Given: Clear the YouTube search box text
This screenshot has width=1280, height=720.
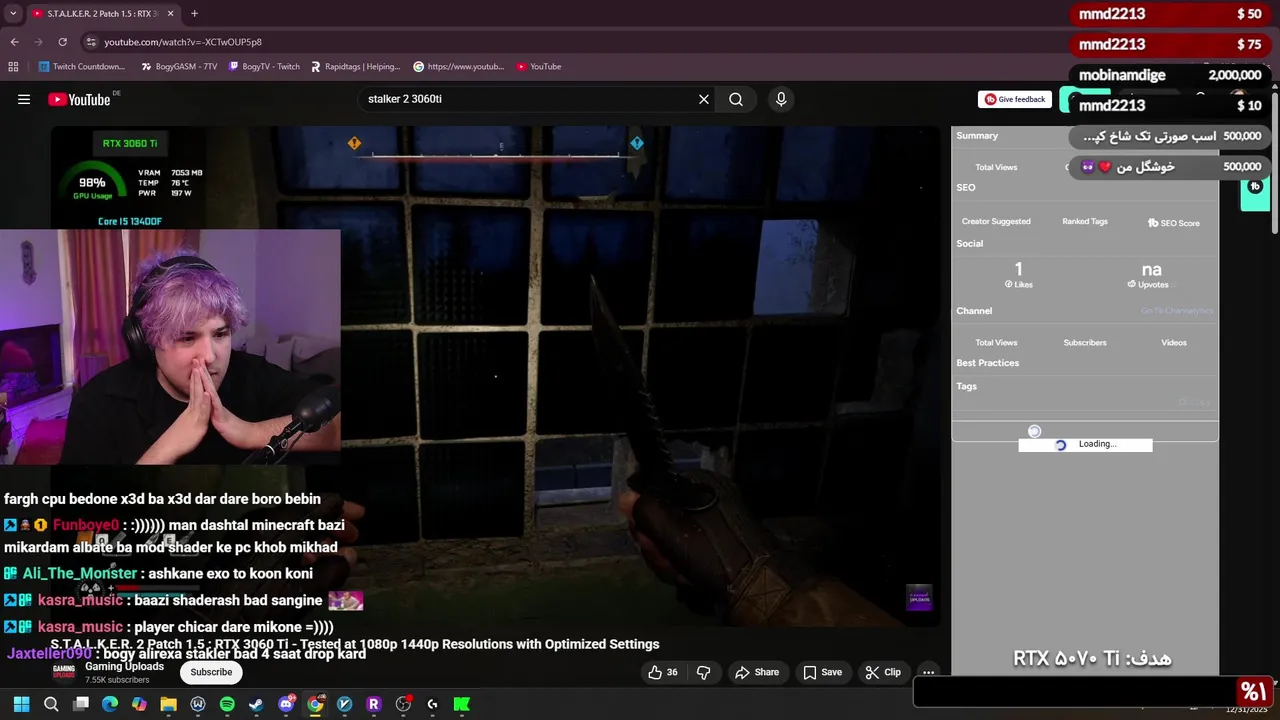Looking at the screenshot, I should click(x=703, y=99).
